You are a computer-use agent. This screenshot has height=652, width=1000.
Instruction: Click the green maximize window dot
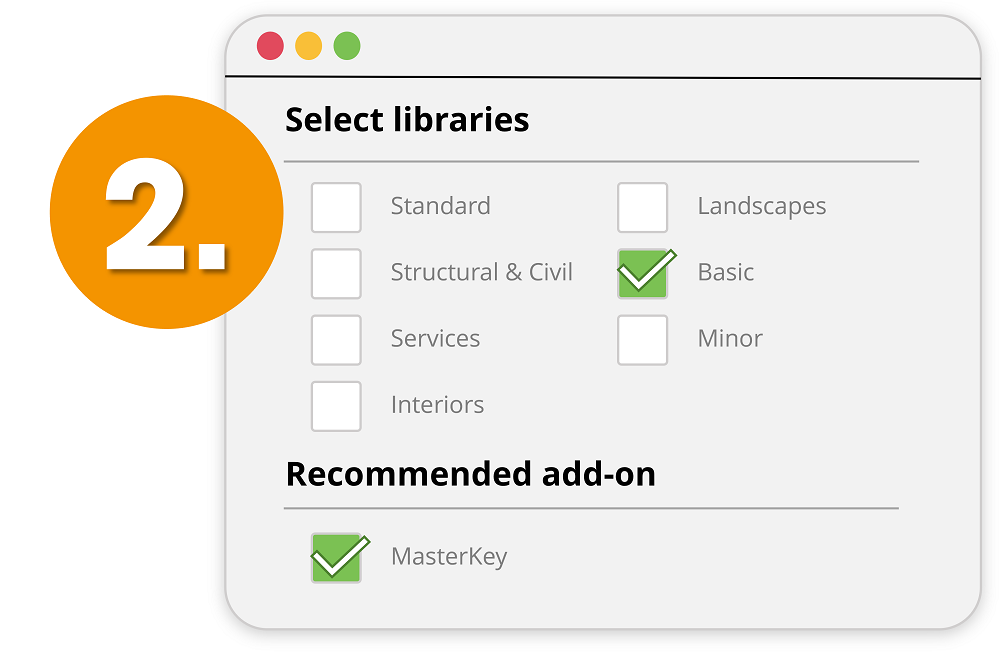[346, 46]
